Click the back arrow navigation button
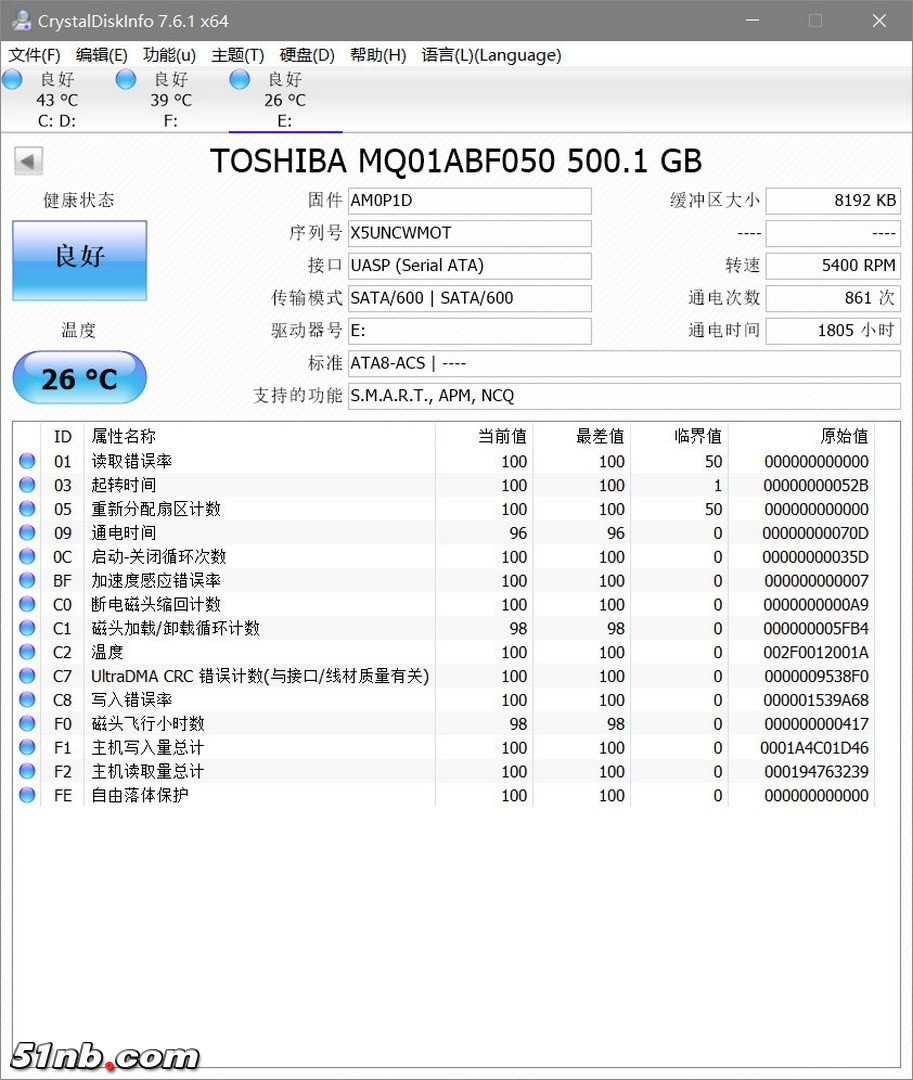913x1080 pixels. coord(28,160)
